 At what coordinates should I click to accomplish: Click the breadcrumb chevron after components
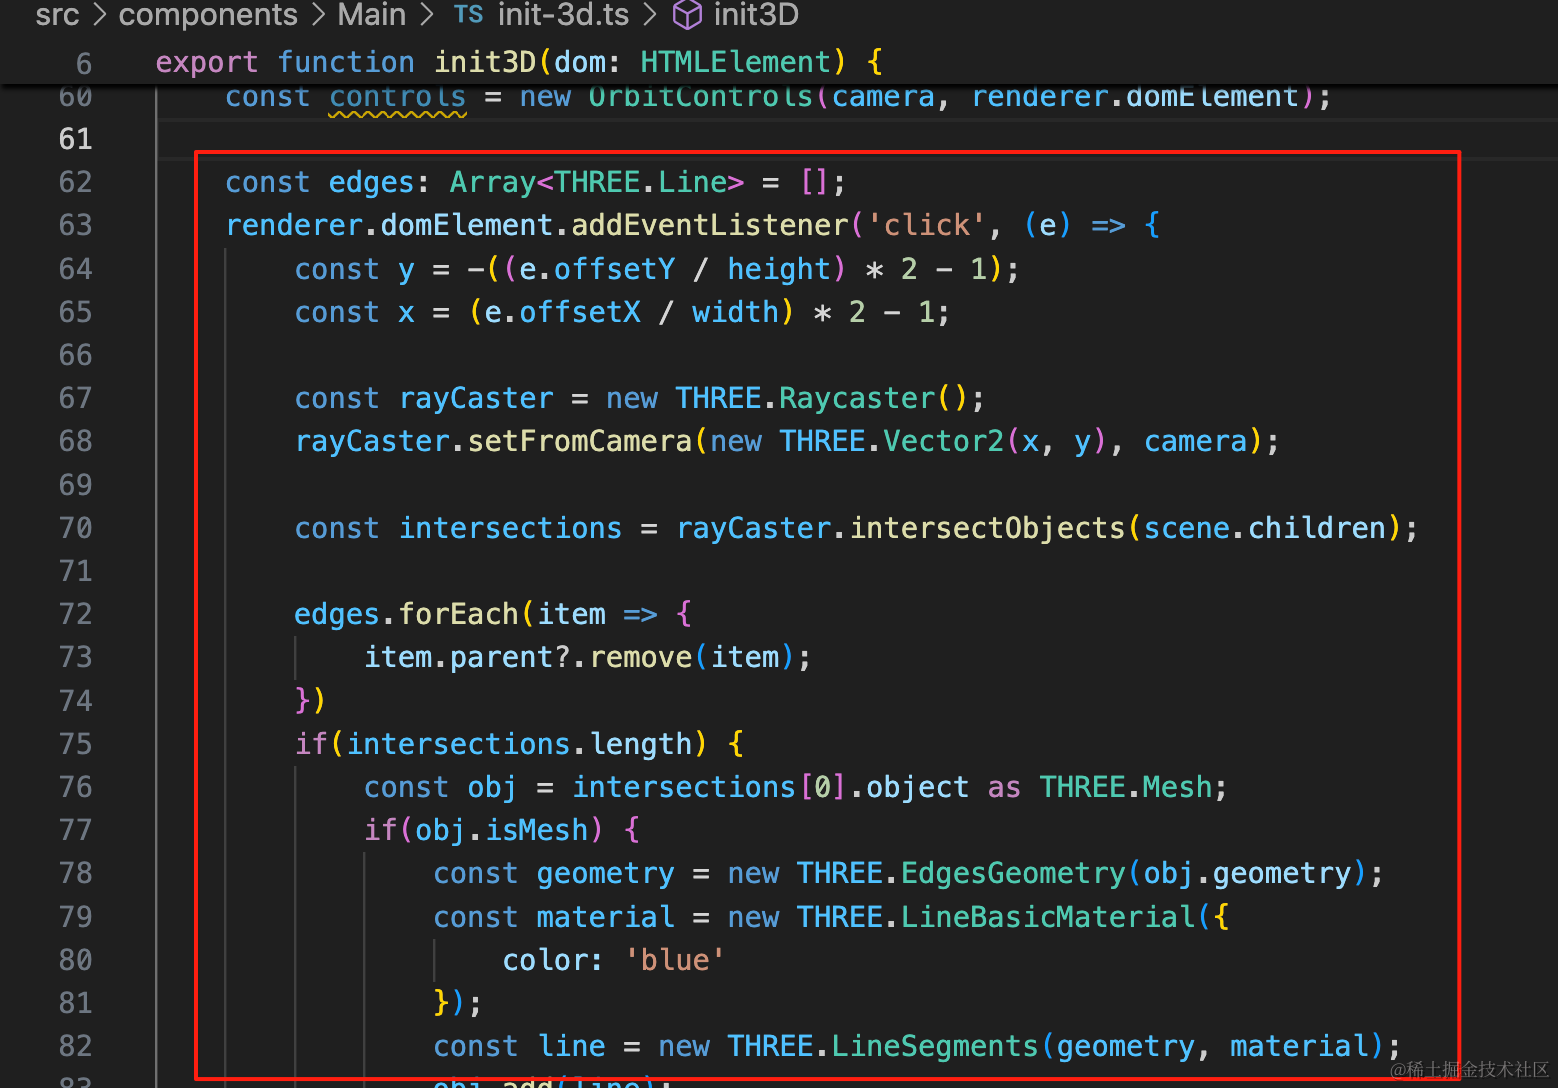(318, 16)
